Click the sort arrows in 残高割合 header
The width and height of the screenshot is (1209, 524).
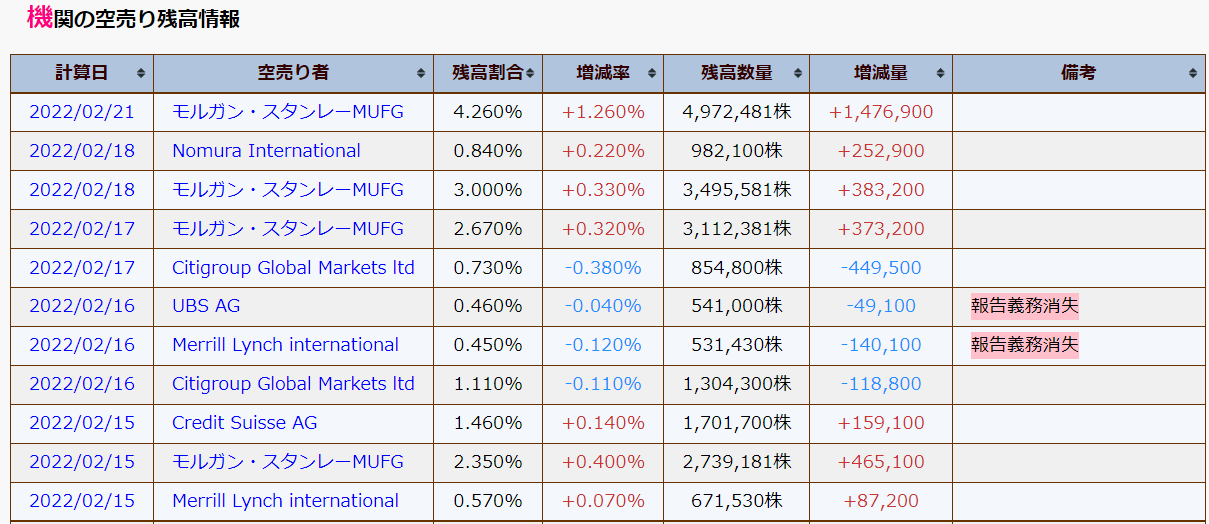(530, 73)
